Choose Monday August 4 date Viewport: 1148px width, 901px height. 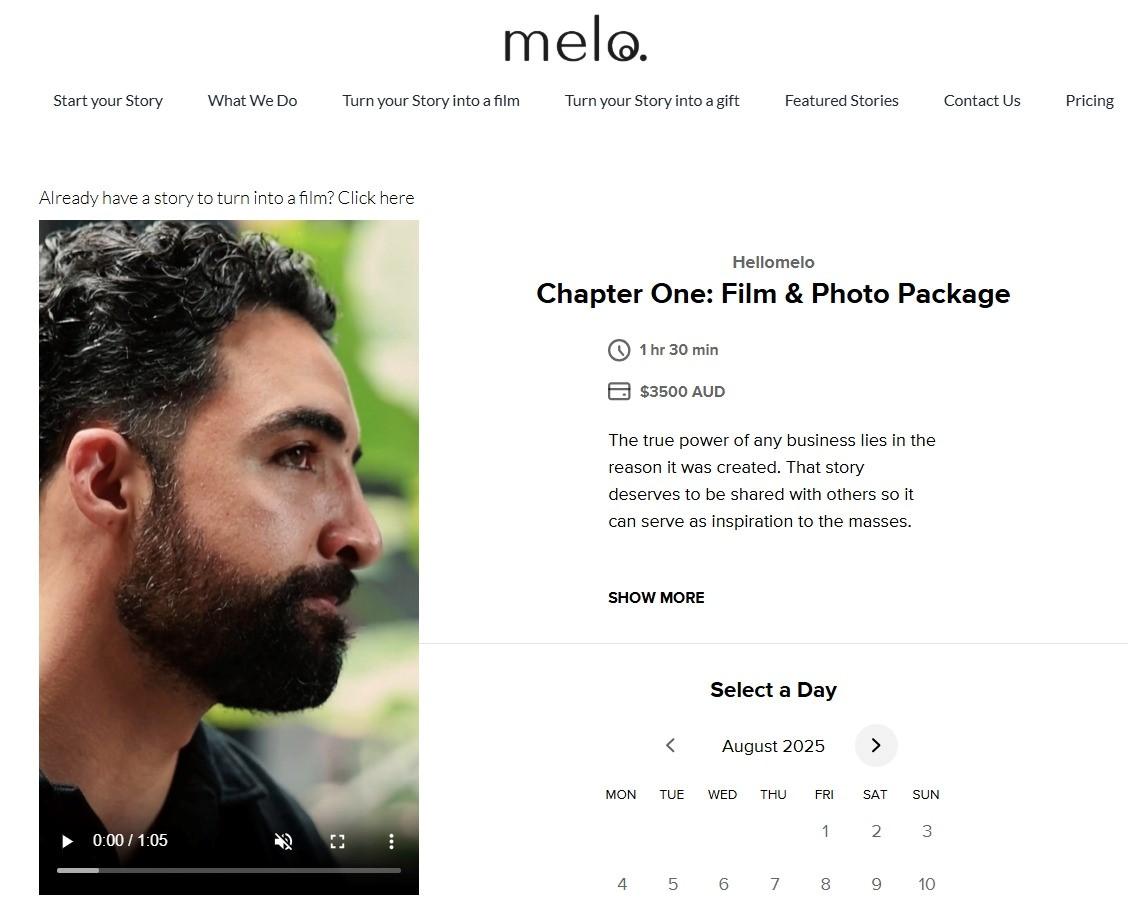click(622, 884)
